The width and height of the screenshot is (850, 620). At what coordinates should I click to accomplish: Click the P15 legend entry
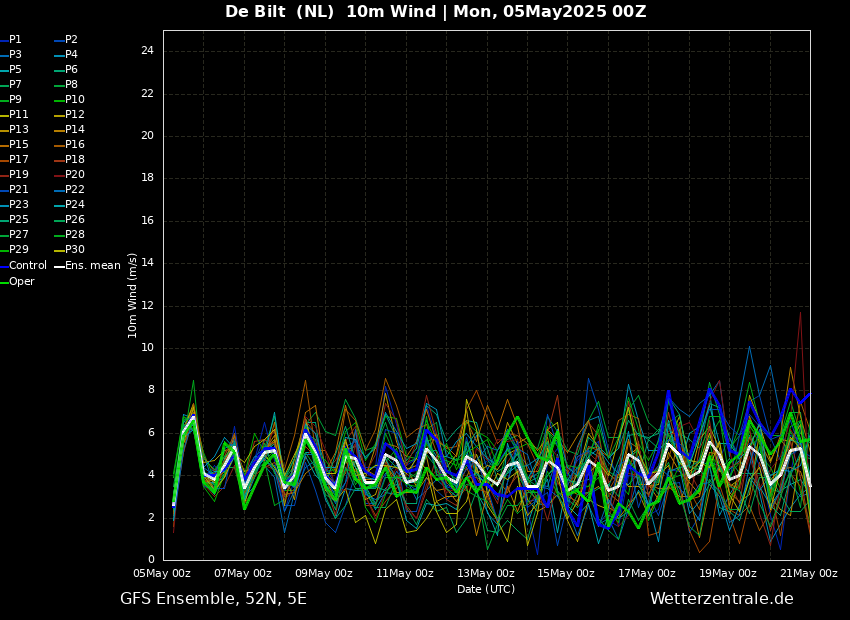tap(14, 145)
